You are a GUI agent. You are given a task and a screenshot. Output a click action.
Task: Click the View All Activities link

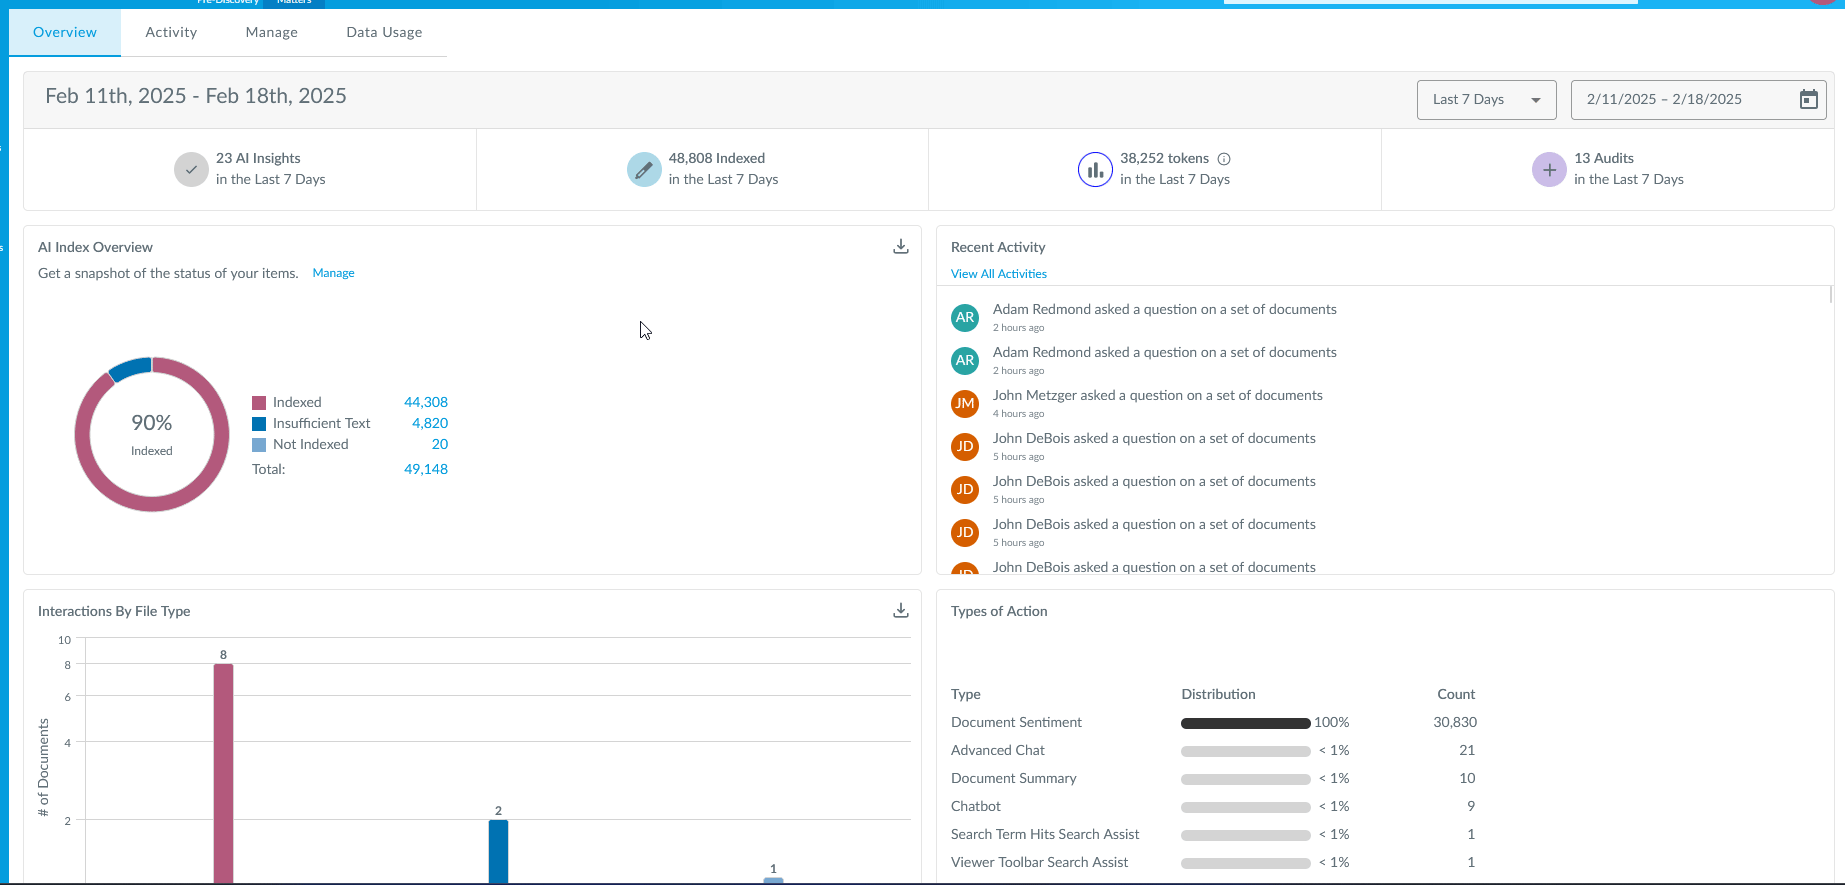click(998, 274)
